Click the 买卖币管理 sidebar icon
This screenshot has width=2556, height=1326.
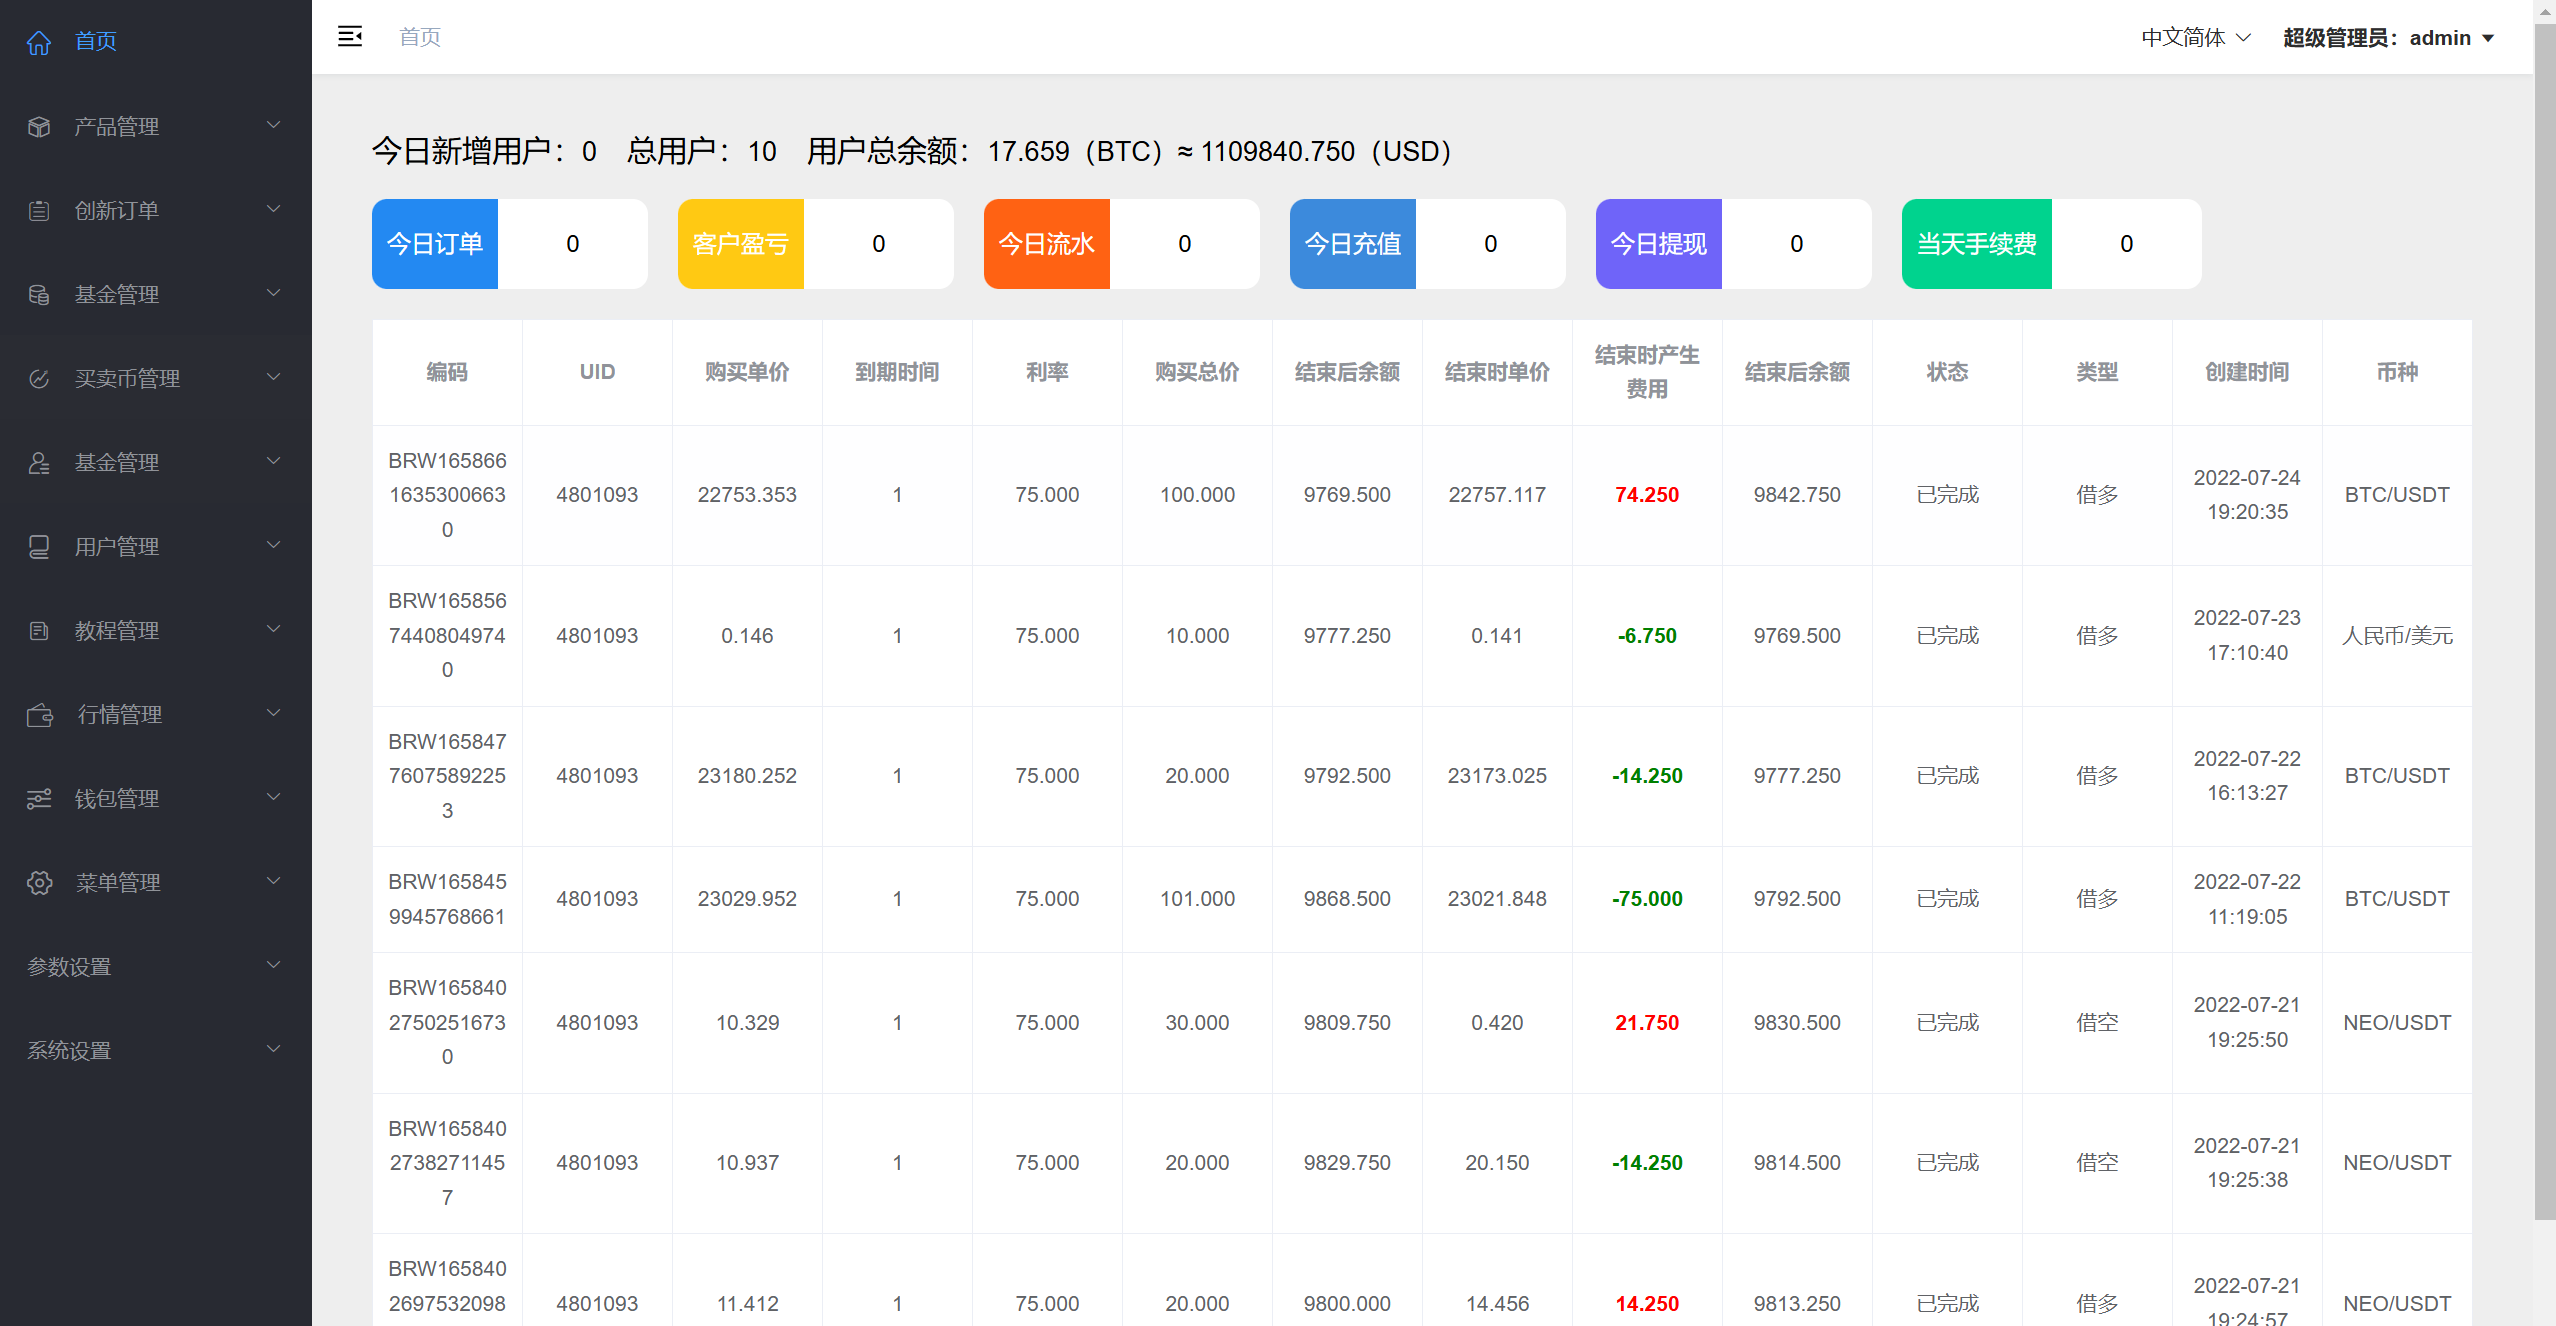(x=39, y=379)
